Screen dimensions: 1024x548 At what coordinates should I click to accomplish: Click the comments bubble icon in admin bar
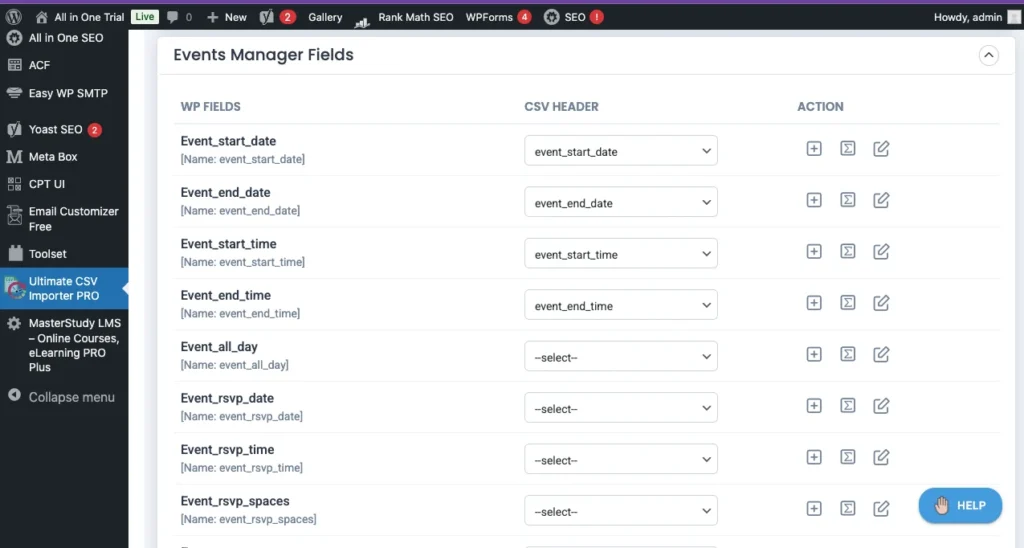click(180, 17)
